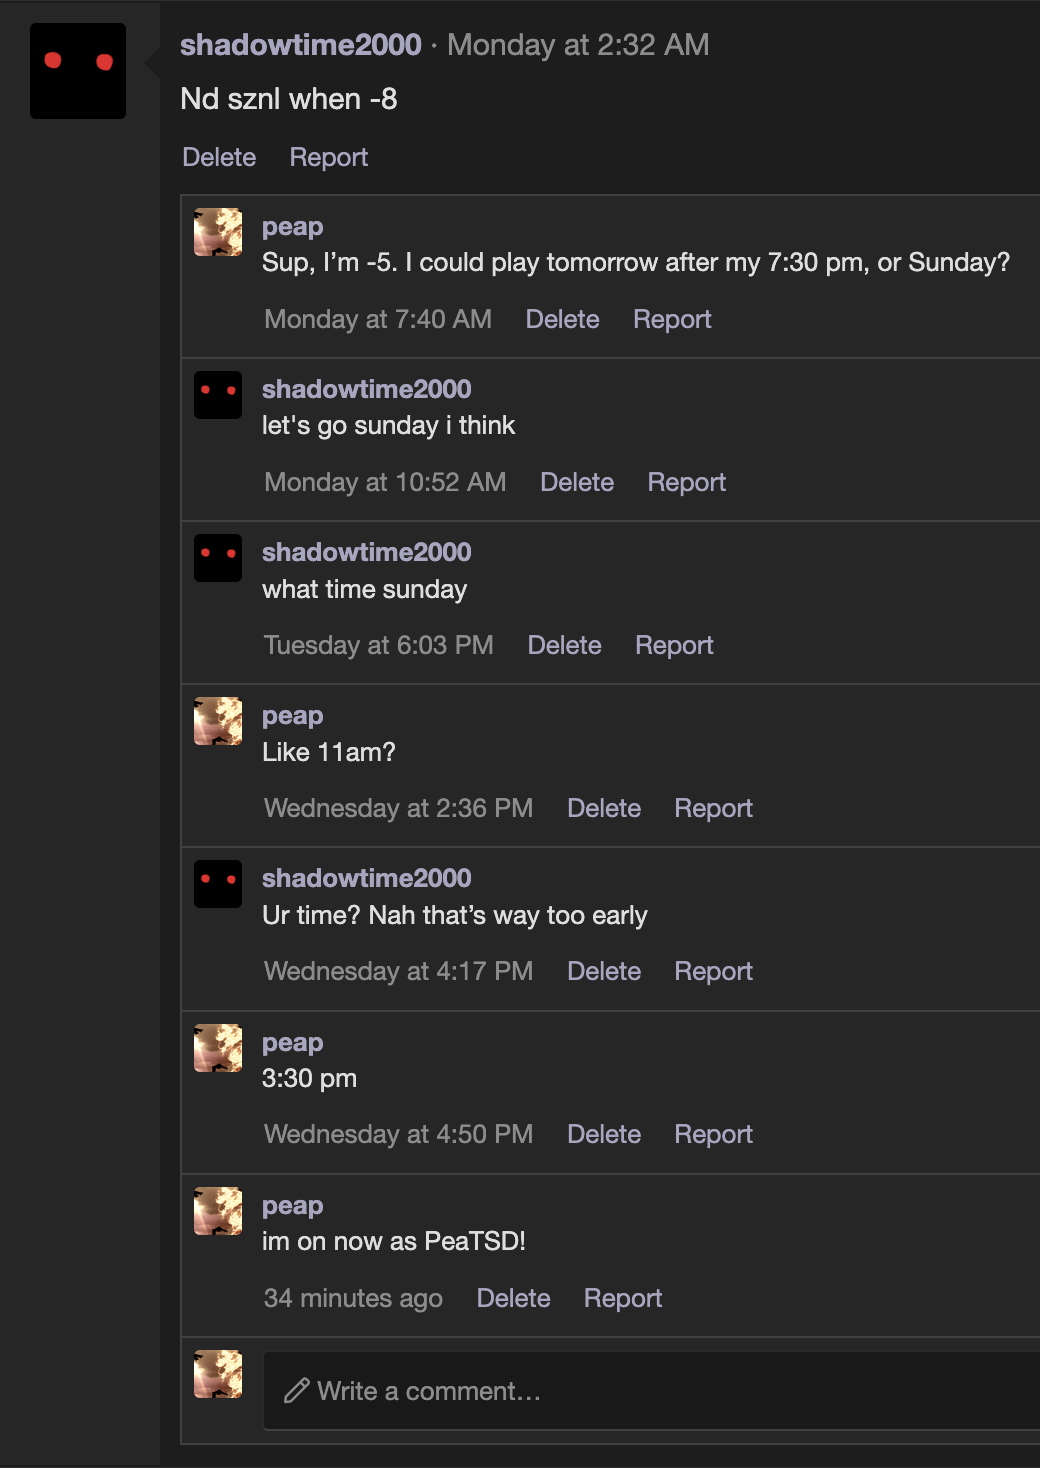Delete the 'Nd sznl when -8' comment
Screen dimensions: 1040x1468
[218, 157]
